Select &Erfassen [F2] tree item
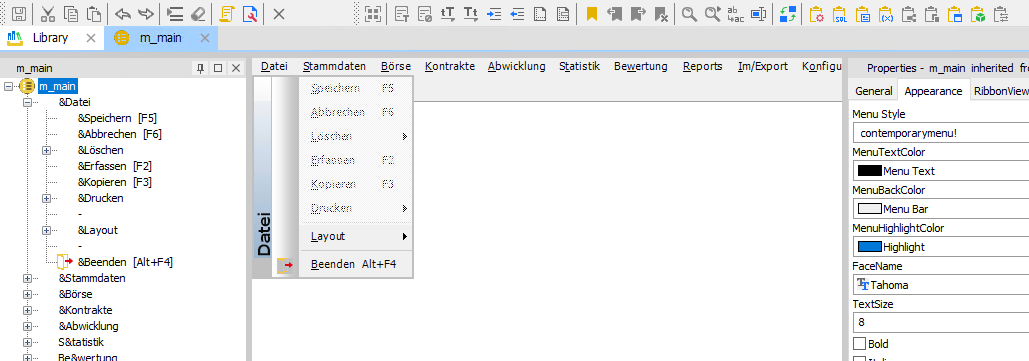The height and width of the screenshot is (361, 1029). coord(115,166)
